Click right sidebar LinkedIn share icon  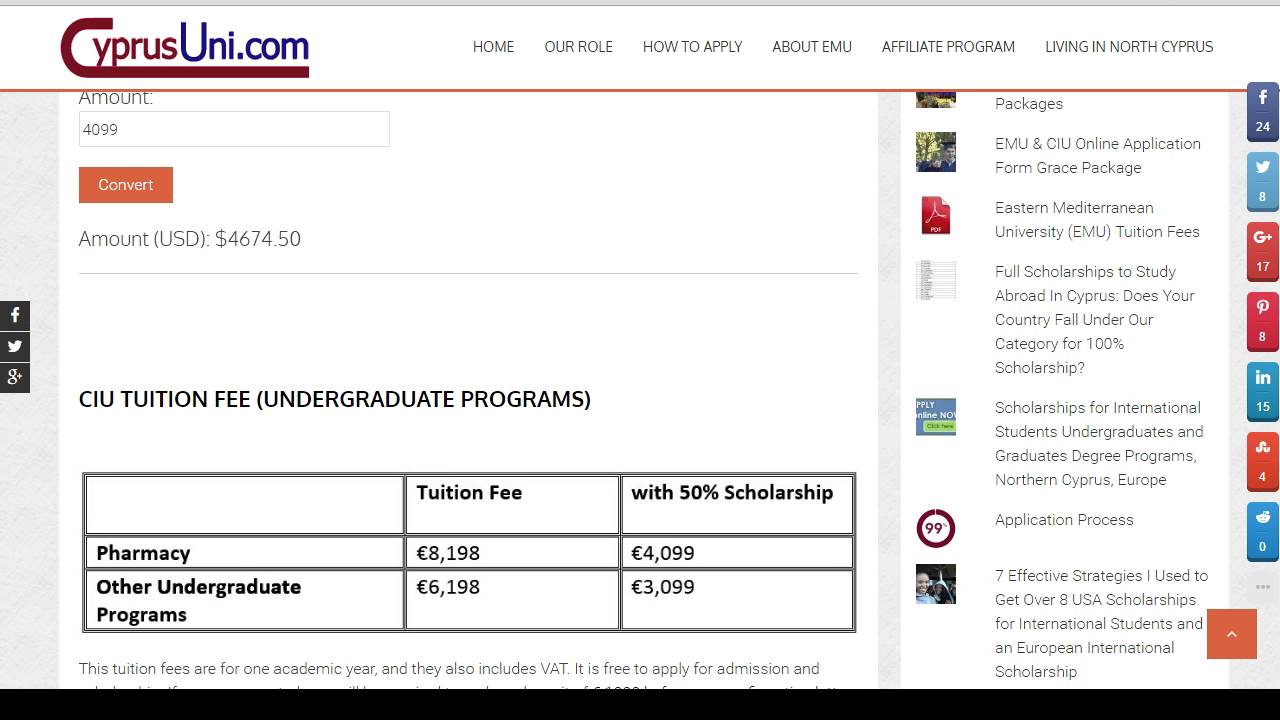click(x=1262, y=391)
